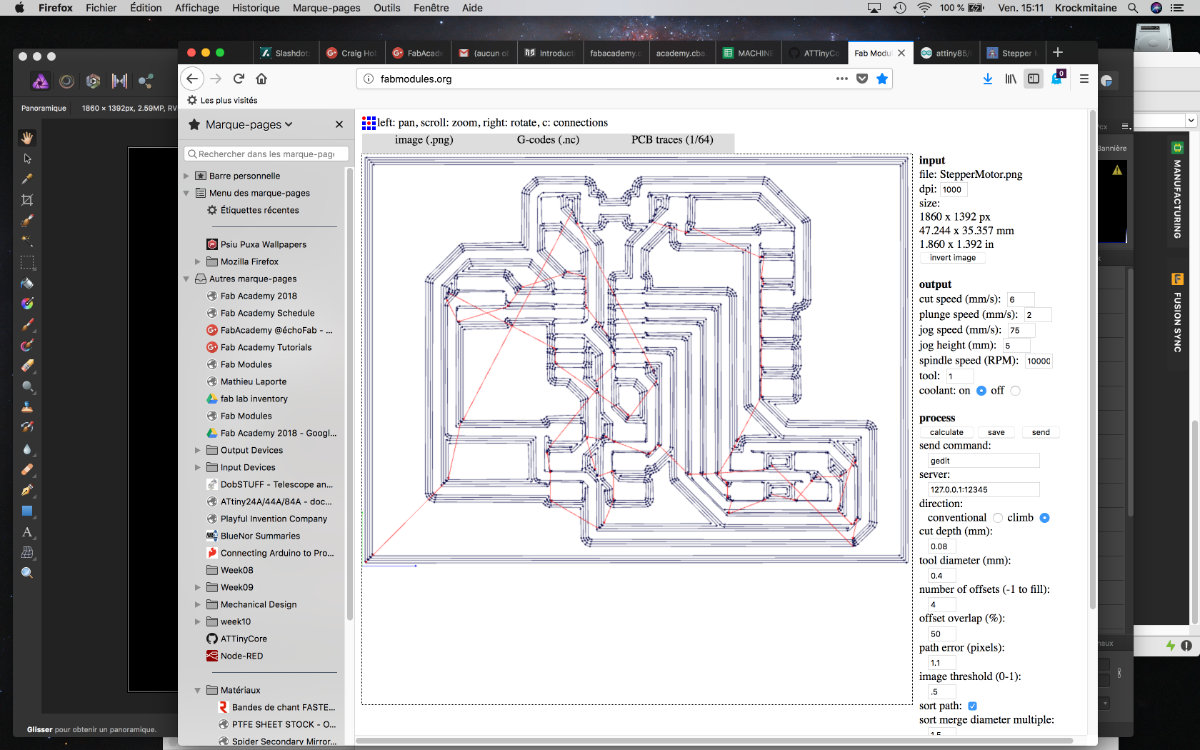This screenshot has height=750, width=1200.
Task: Expand the Mechanical Design folder
Action: [x=198, y=604]
